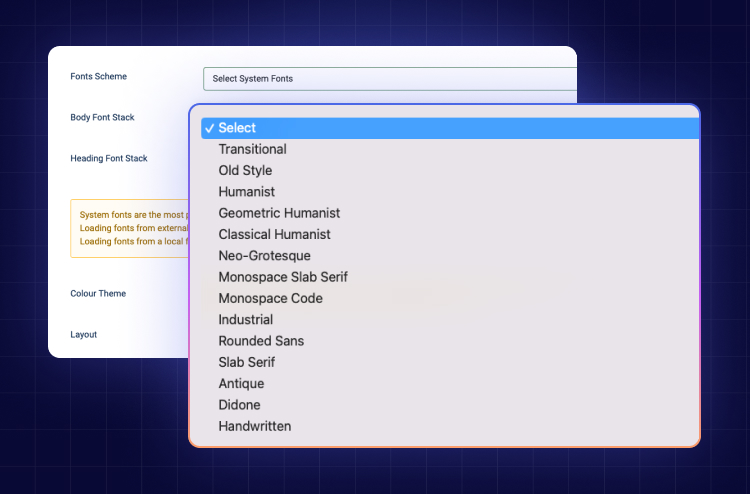The height and width of the screenshot is (494, 750).
Task: Pick Antique from the font list
Action: pyautogui.click(x=450, y=384)
